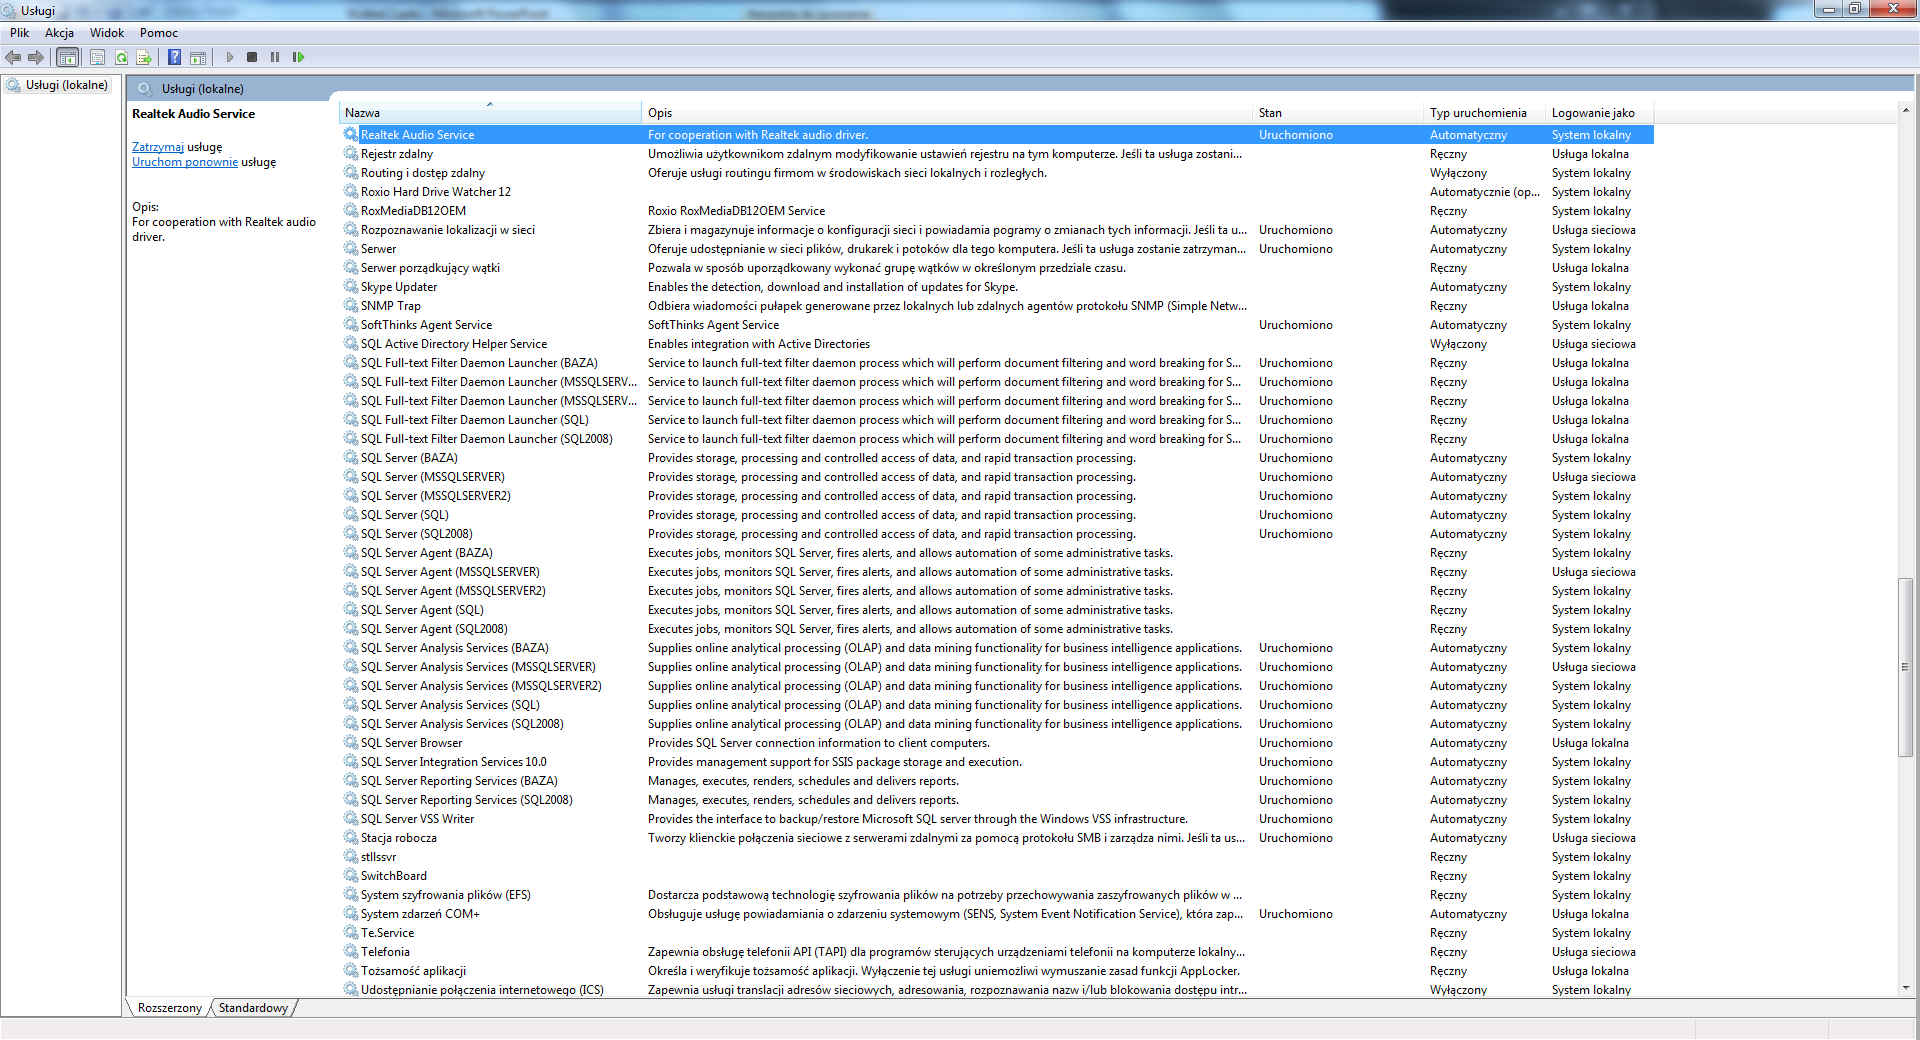Sort by the Stan column header
The width and height of the screenshot is (1920, 1040).
pyautogui.click(x=1338, y=113)
